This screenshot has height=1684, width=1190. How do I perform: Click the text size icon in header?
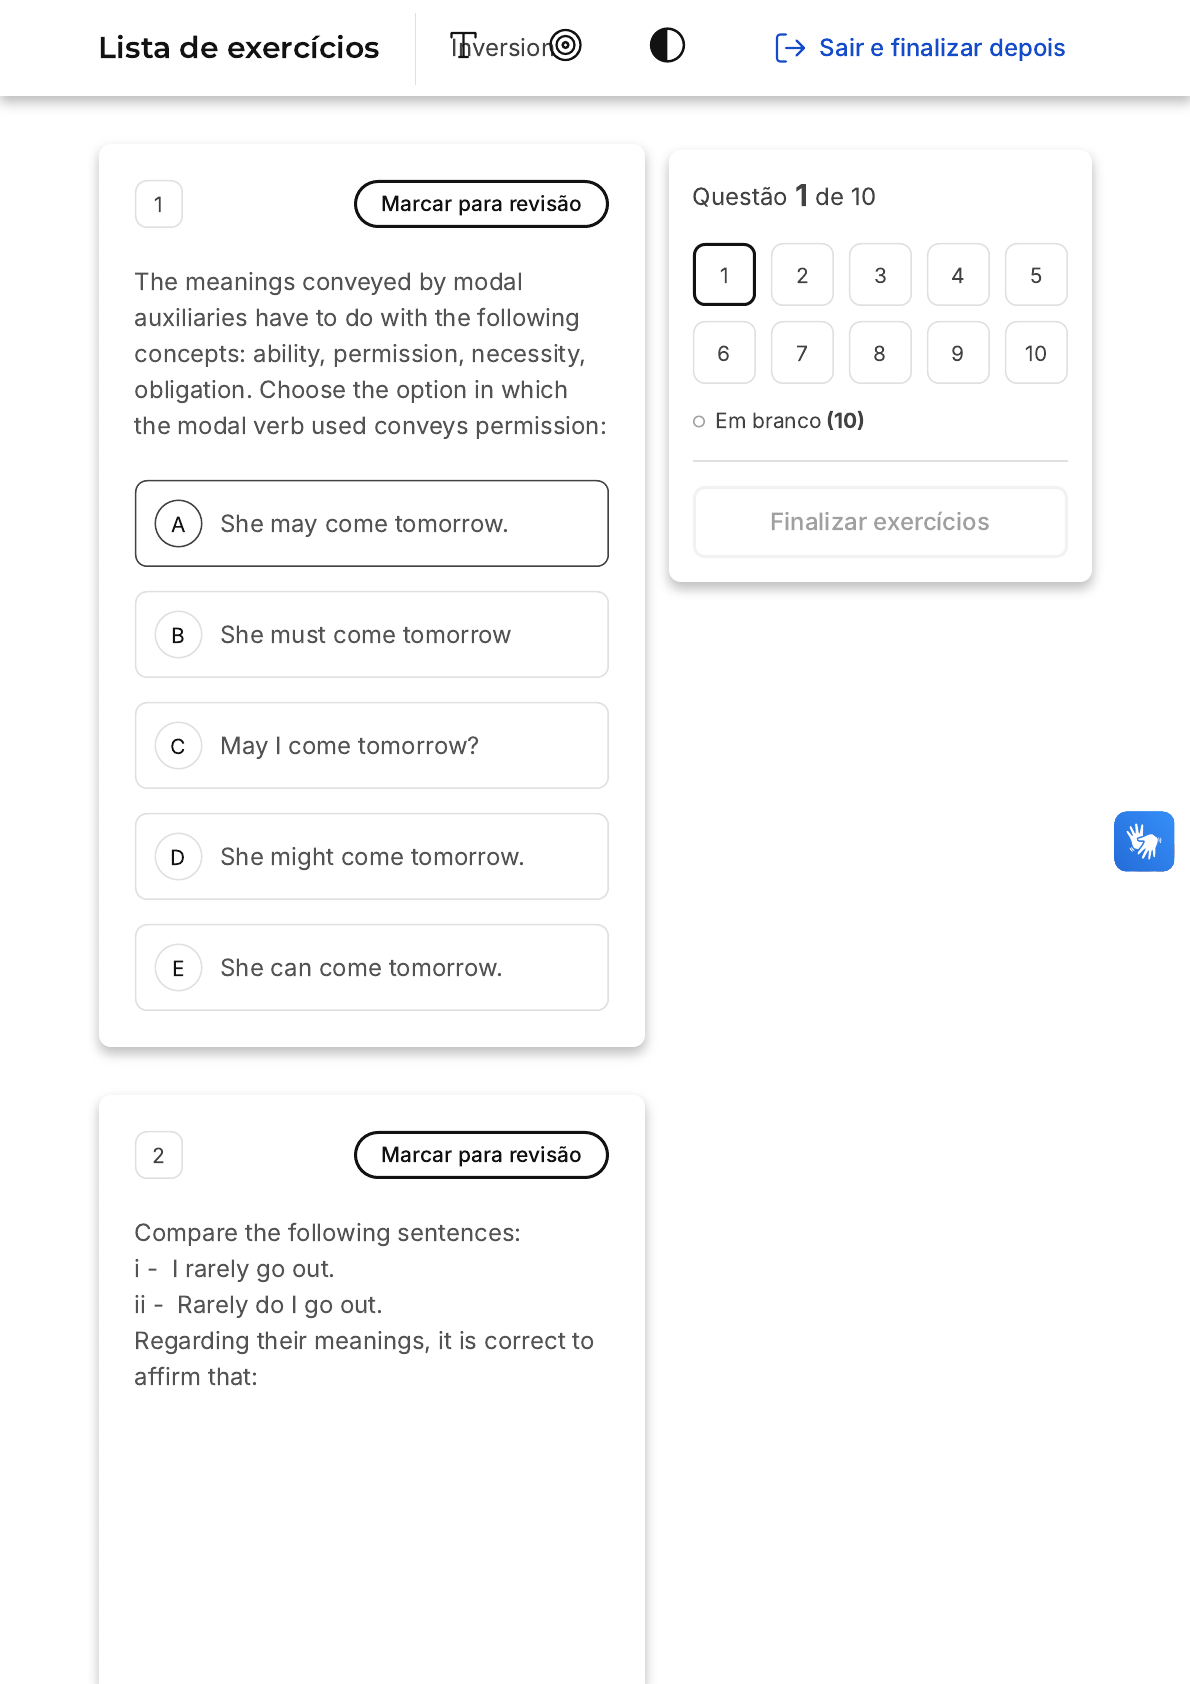pyautogui.click(x=462, y=46)
